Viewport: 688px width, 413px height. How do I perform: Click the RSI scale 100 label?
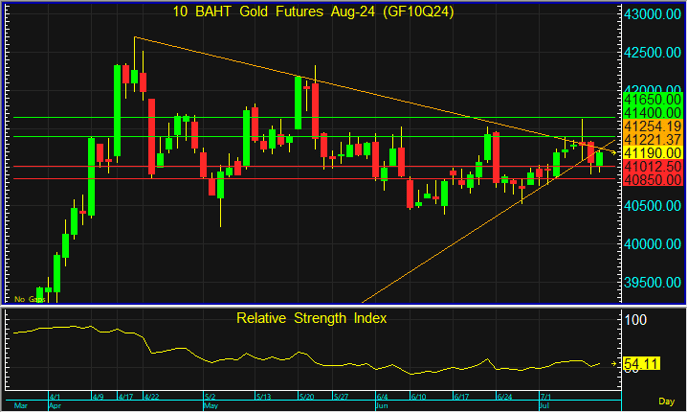pos(636,320)
